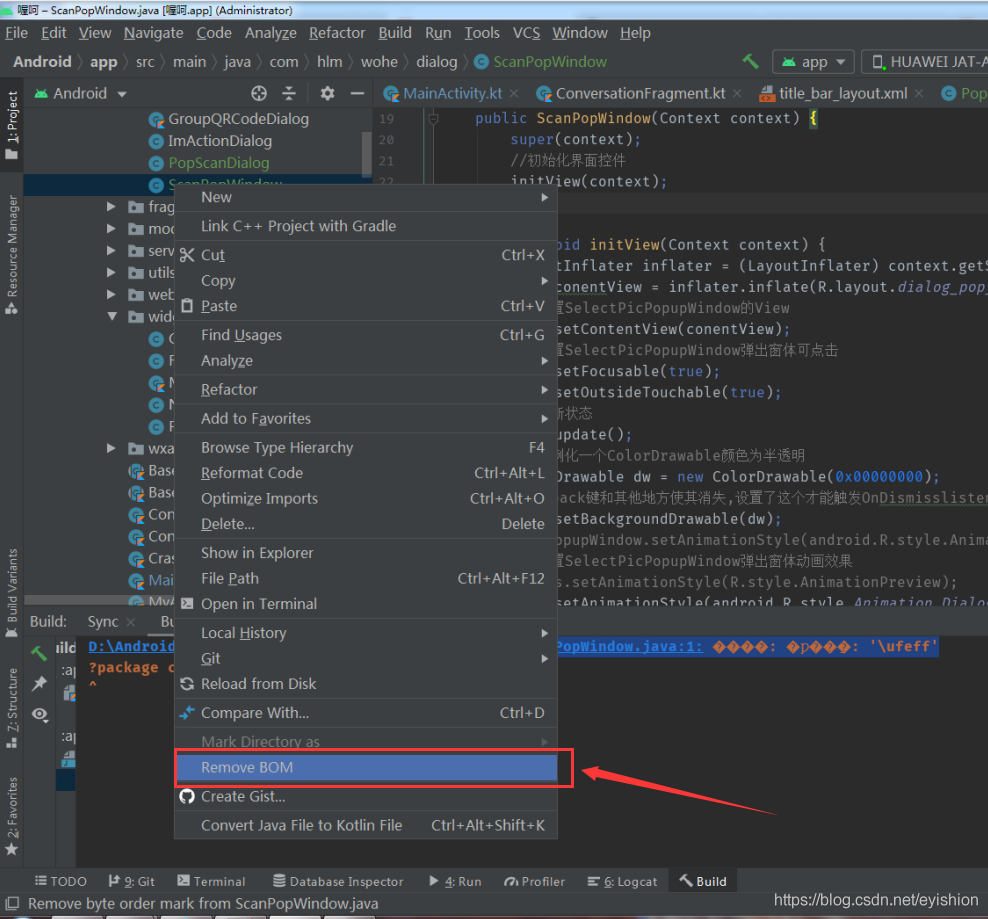988x919 pixels.
Task: Toggle the pin tab icon in Build panel
Action: click(39, 683)
